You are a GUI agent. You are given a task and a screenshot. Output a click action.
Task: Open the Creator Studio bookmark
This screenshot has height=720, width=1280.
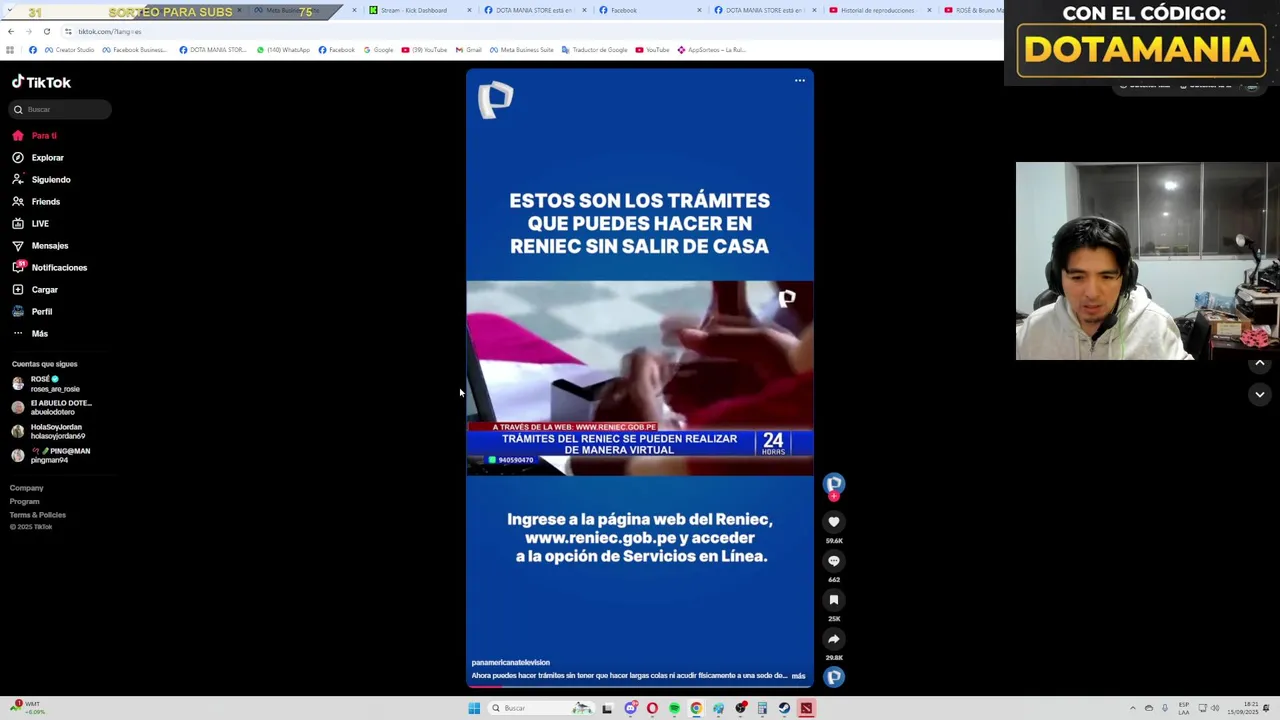(x=69, y=50)
